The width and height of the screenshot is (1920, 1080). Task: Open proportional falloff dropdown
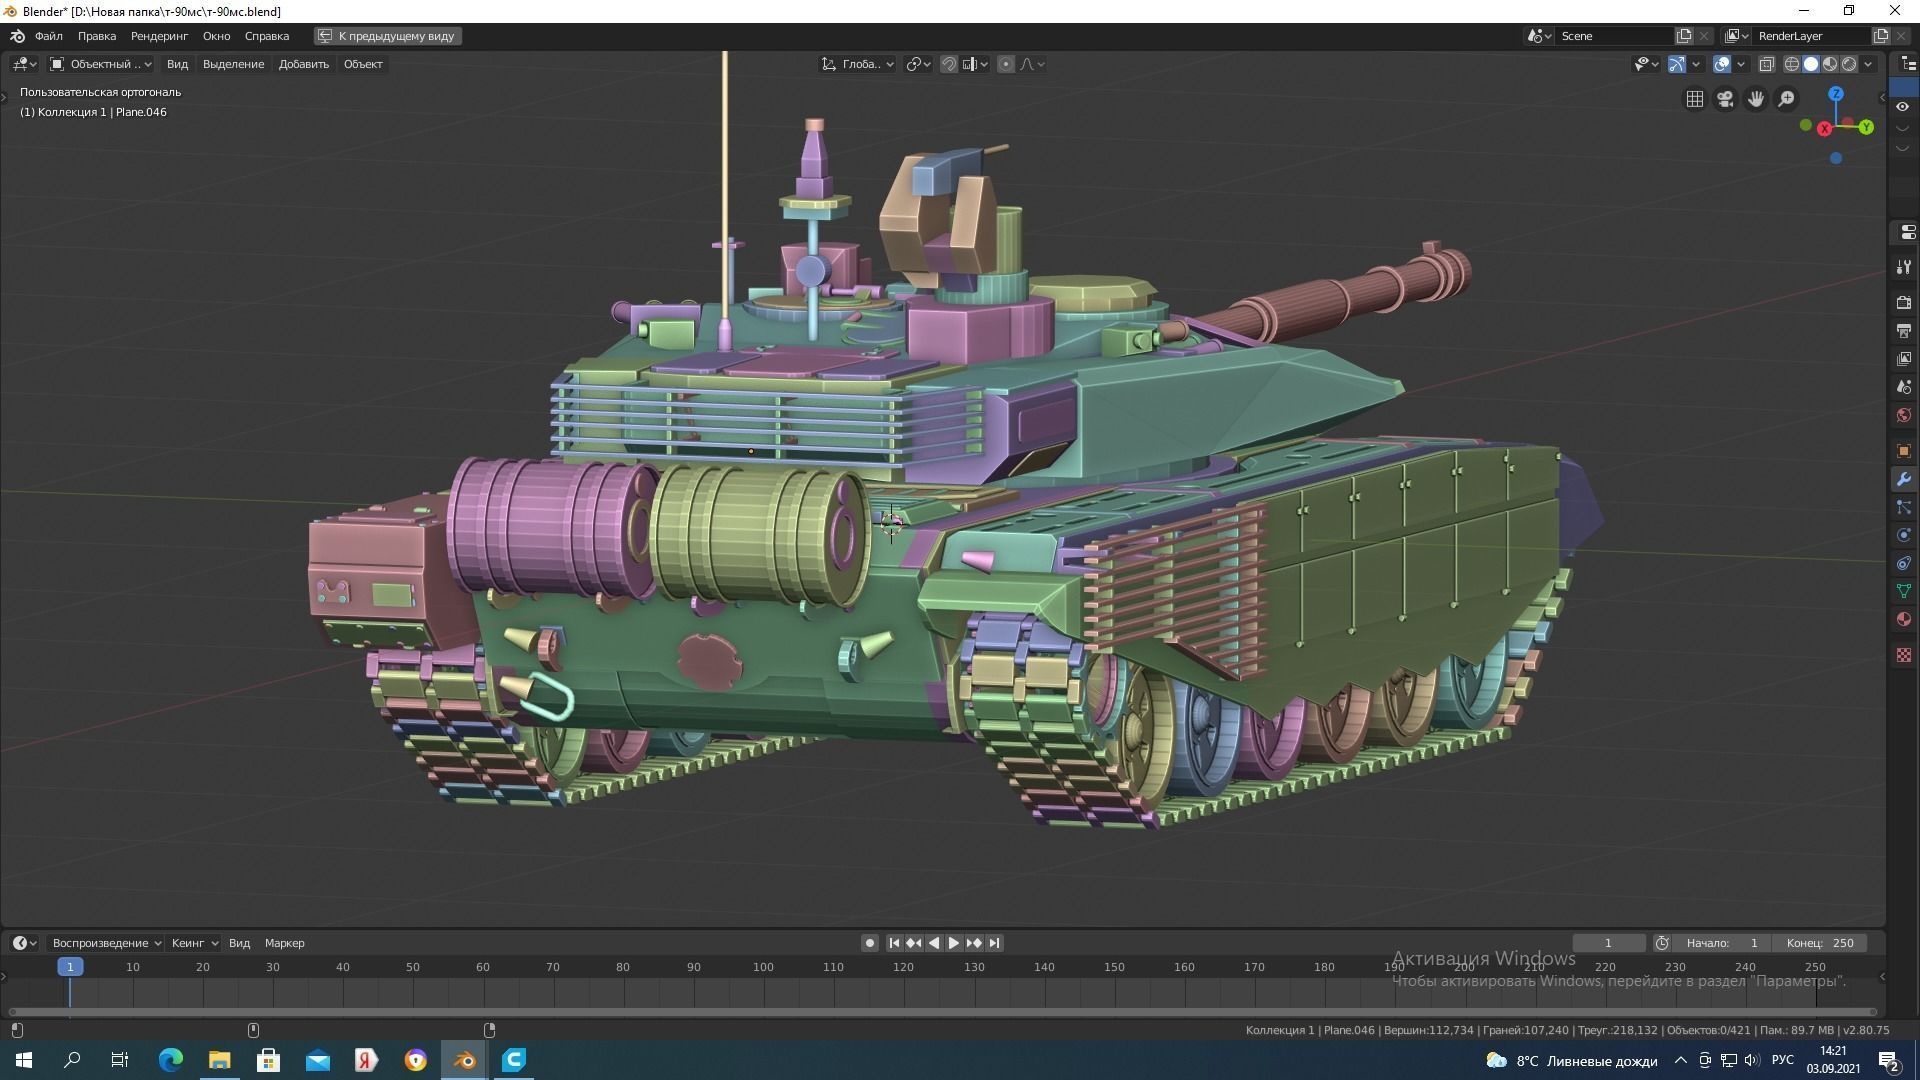tap(1033, 64)
